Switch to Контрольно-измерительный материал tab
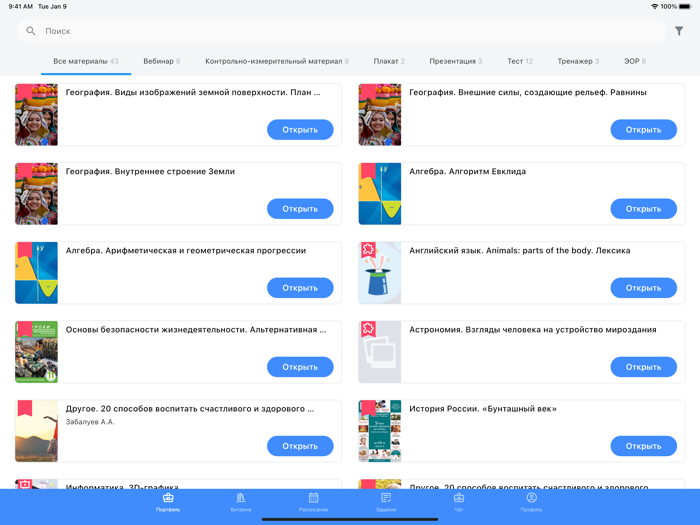700x525 pixels. (277, 61)
